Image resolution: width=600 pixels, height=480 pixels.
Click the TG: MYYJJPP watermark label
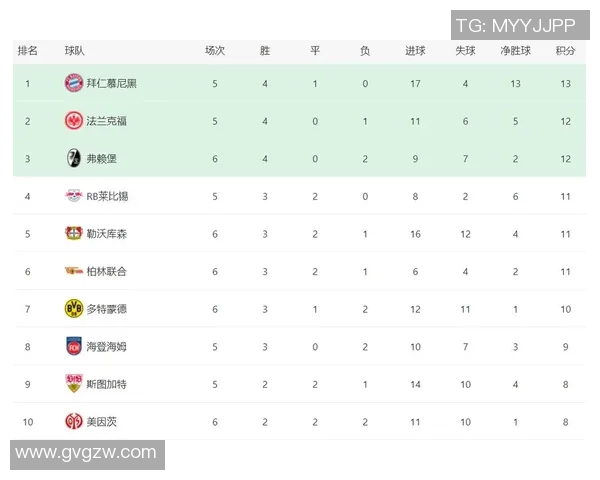pyautogui.click(x=515, y=24)
